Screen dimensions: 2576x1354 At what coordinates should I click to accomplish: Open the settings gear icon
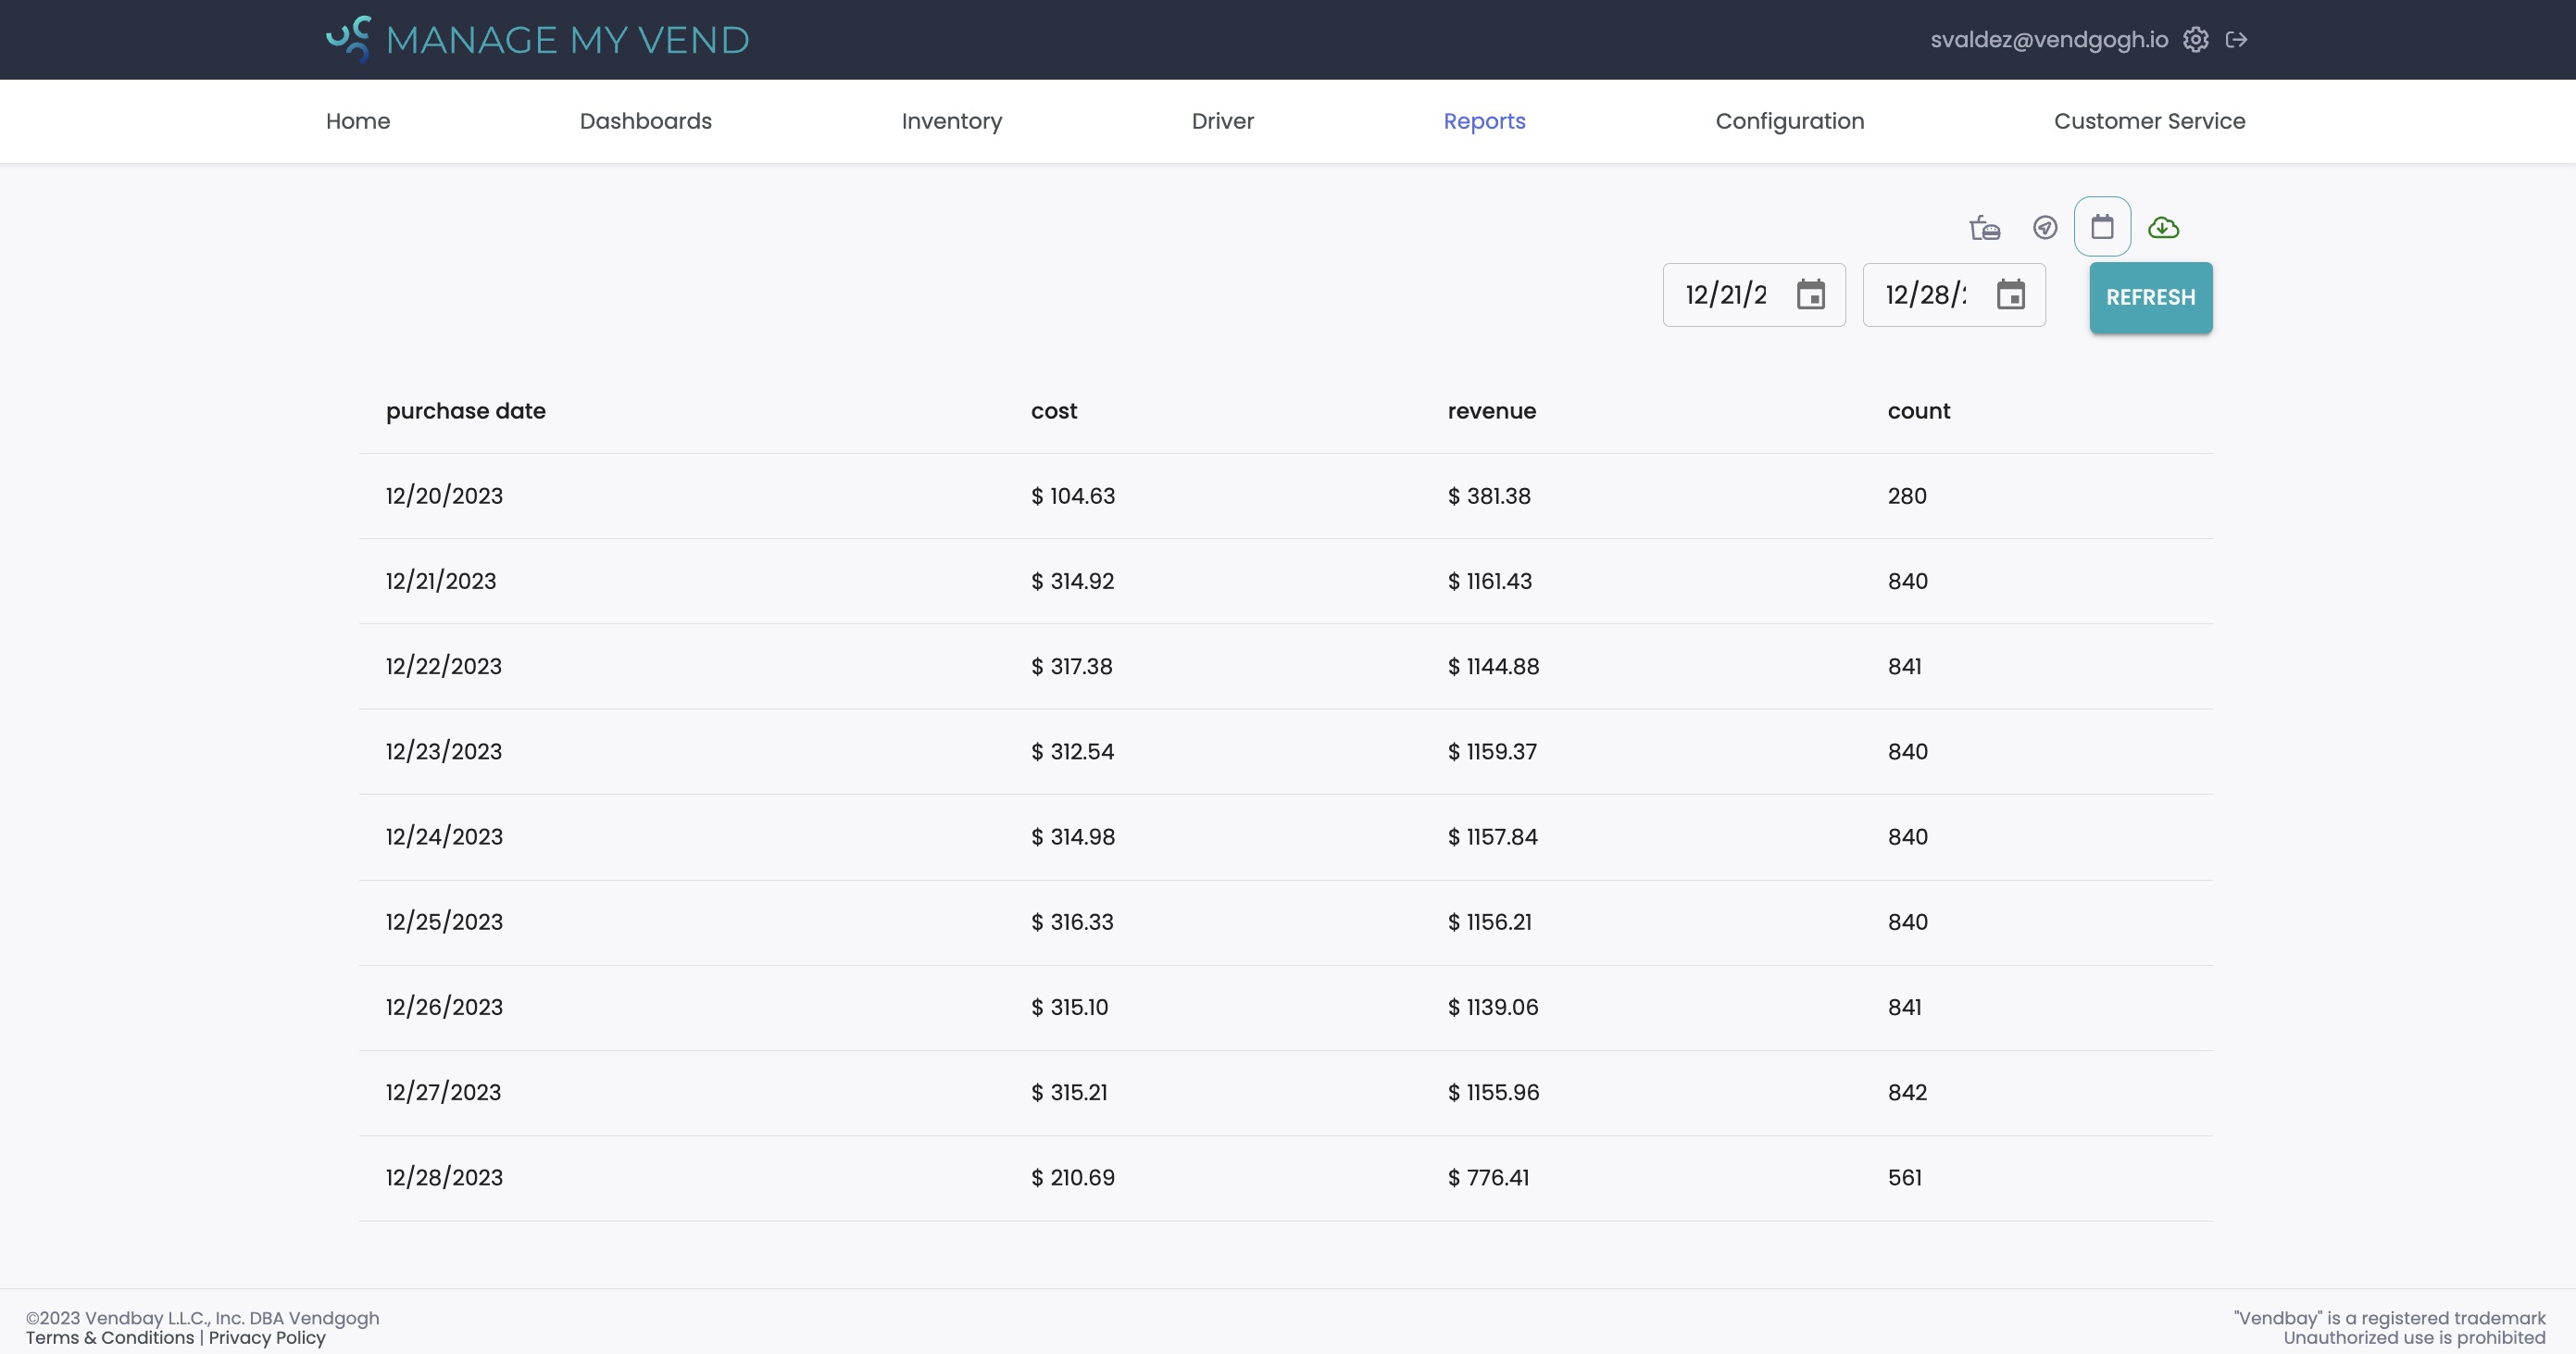pos(2196,39)
